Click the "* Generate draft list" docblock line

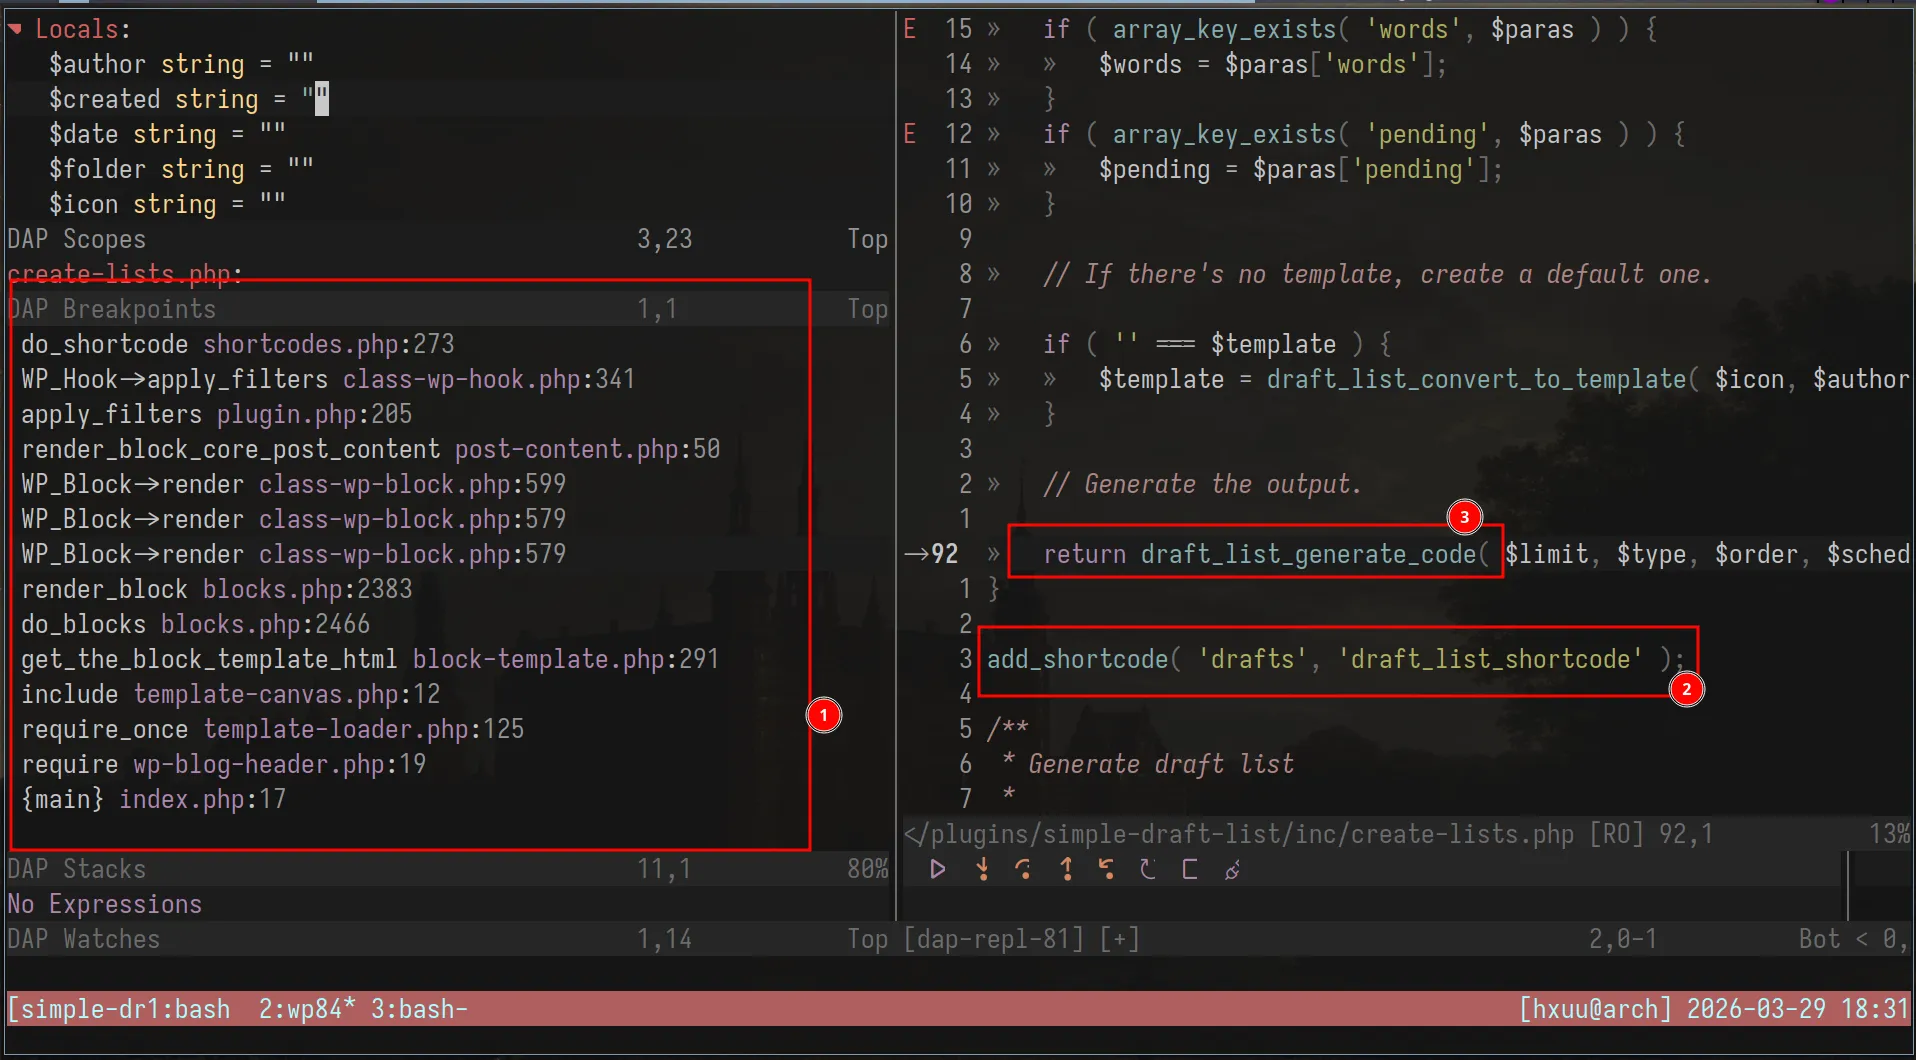[x=1147, y=764]
